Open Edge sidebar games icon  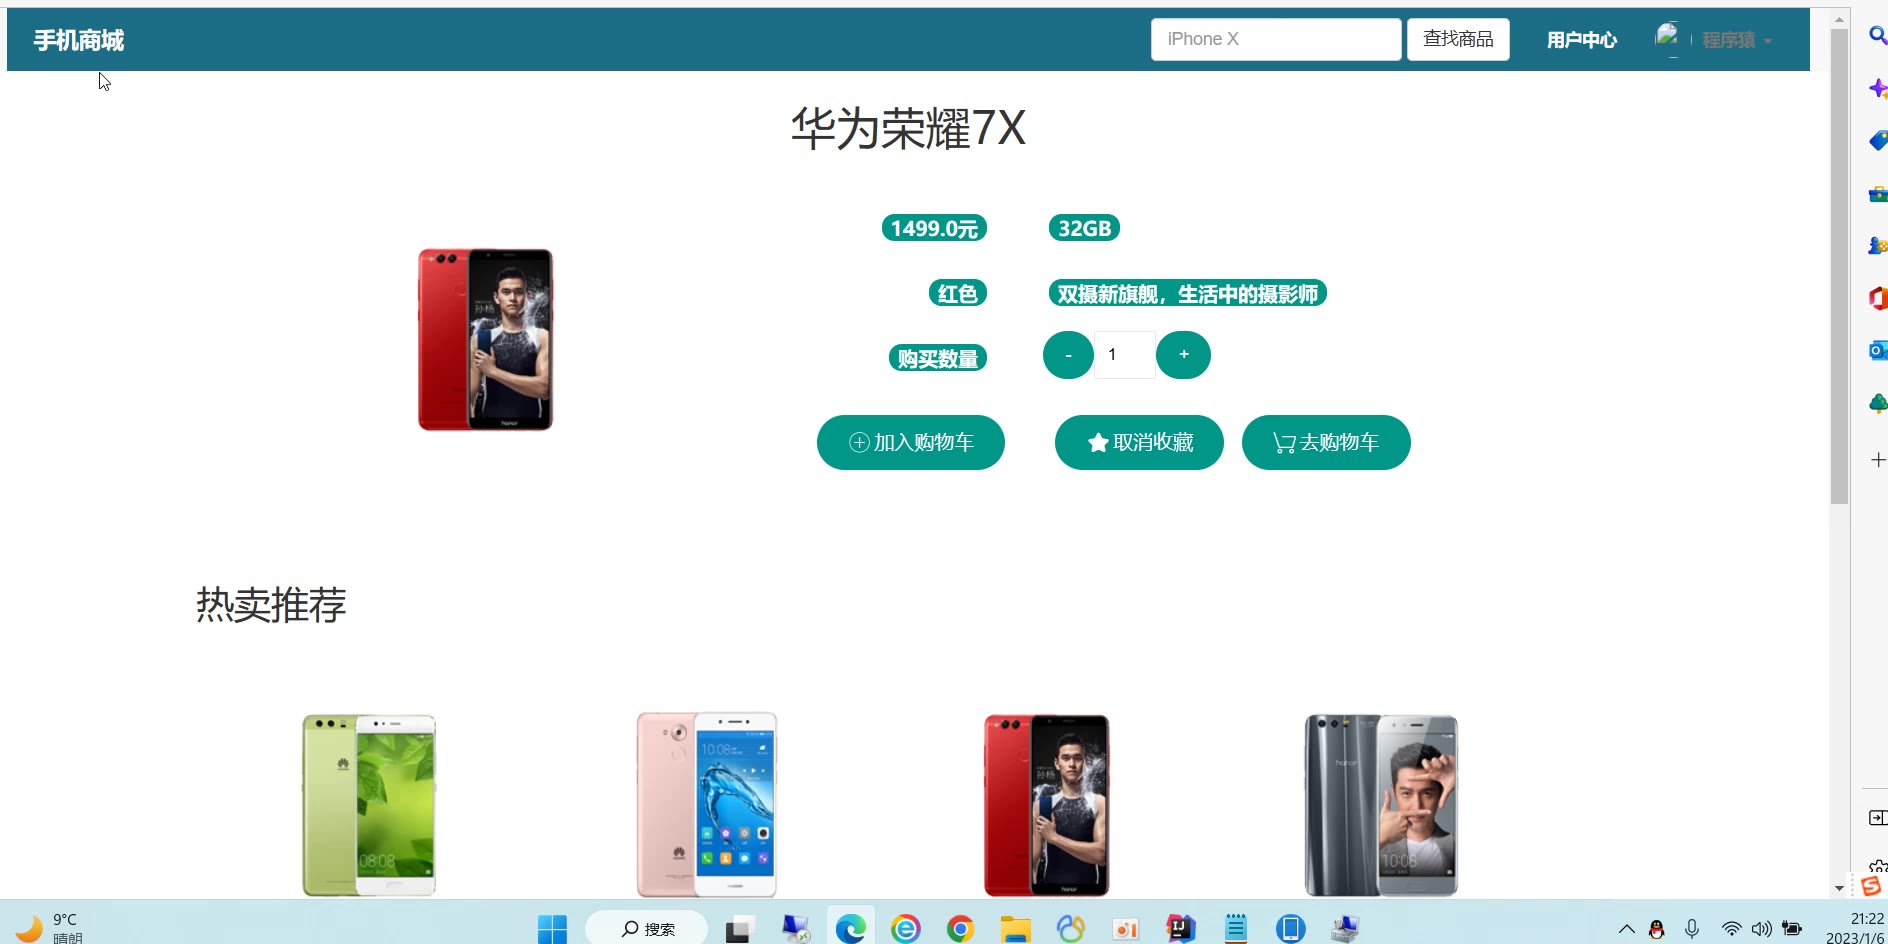1878,245
